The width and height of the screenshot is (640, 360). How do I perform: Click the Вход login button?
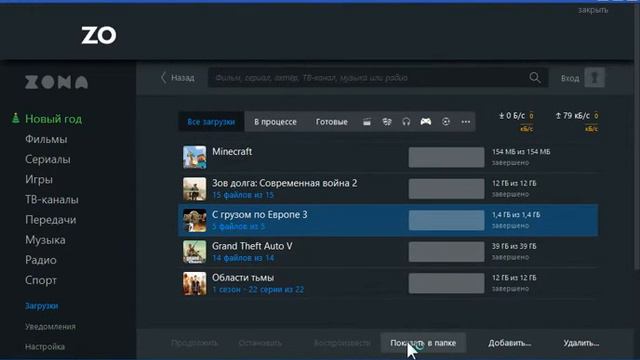coord(570,78)
